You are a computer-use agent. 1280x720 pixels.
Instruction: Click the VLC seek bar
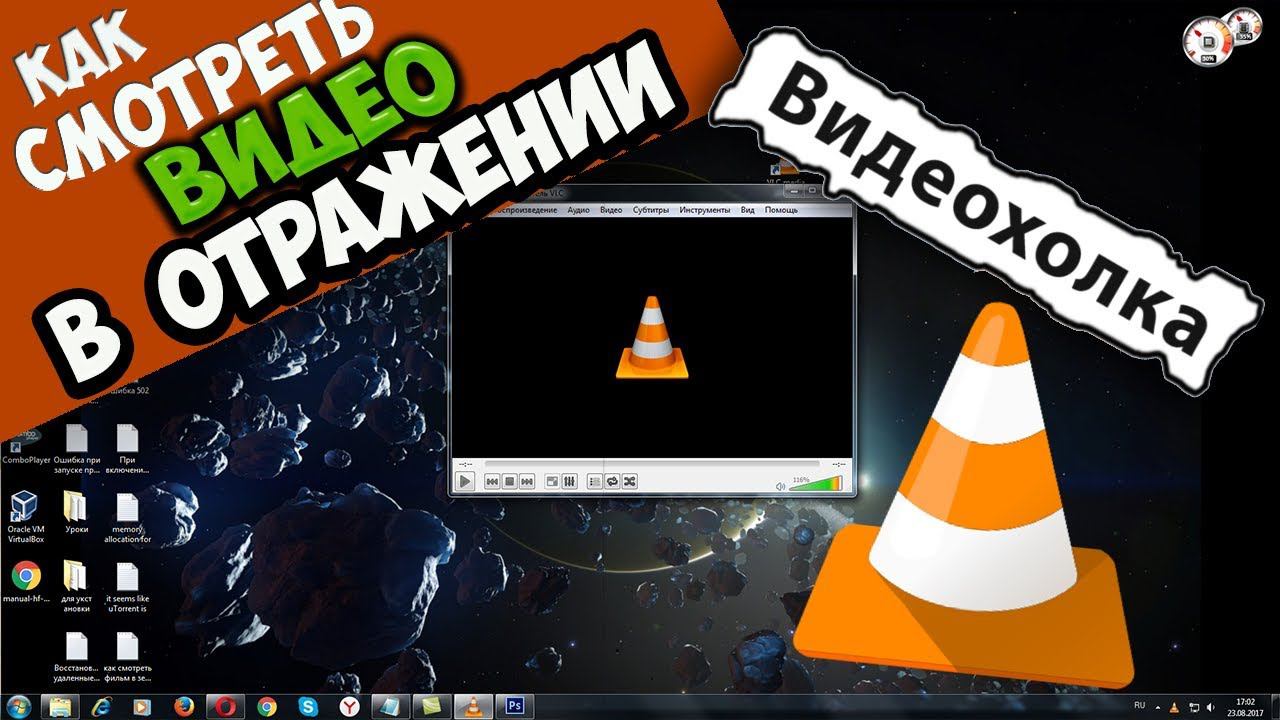pyautogui.click(x=651, y=464)
